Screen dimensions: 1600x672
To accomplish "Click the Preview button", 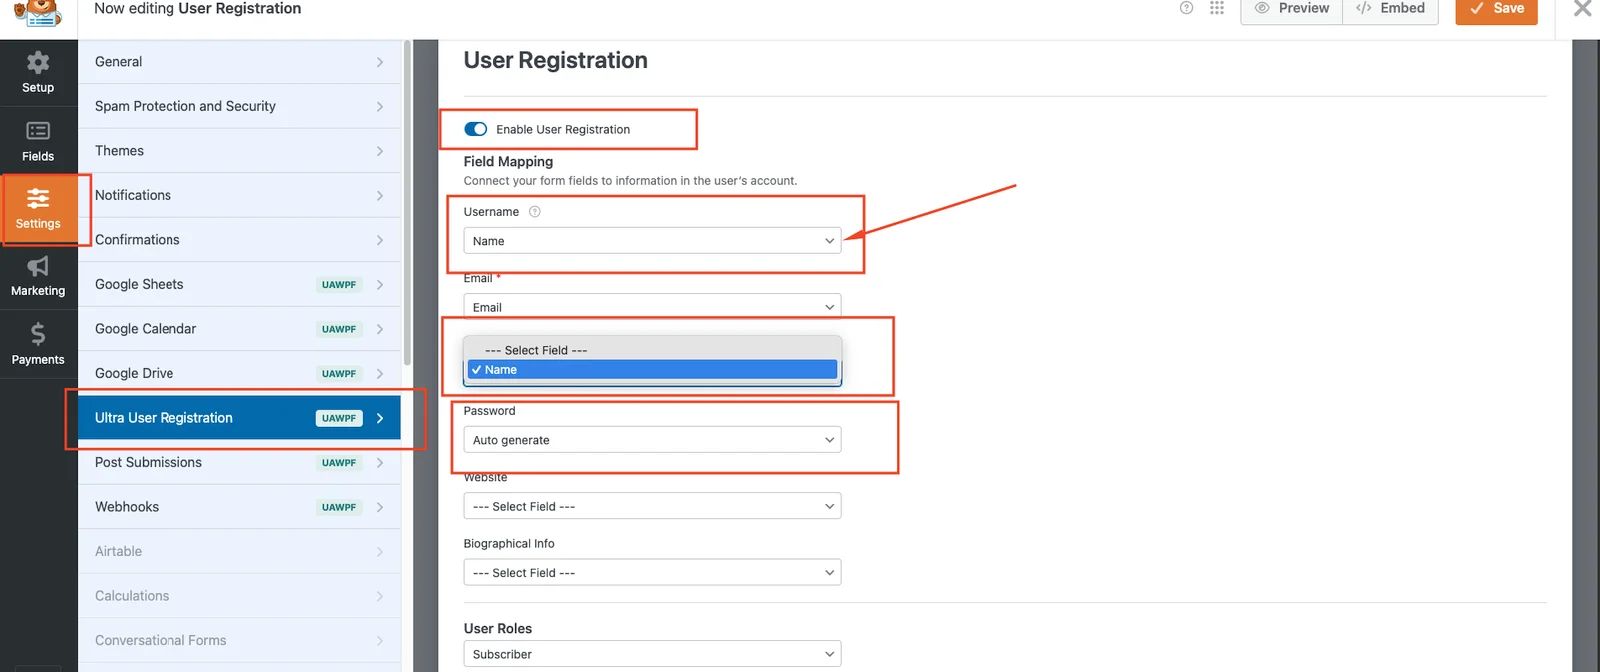I will pos(1291,9).
